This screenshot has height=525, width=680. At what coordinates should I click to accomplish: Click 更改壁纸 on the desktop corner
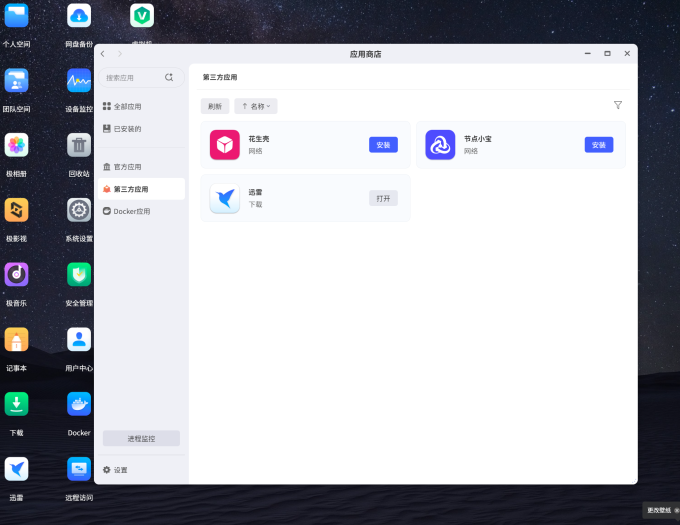point(659,510)
